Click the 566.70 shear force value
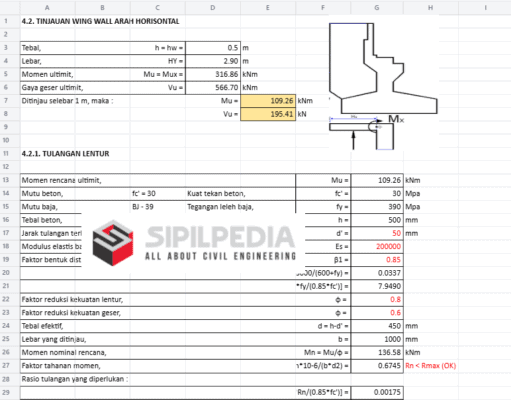Image resolution: width=511 pixels, height=400 pixels. pyautogui.click(x=213, y=88)
